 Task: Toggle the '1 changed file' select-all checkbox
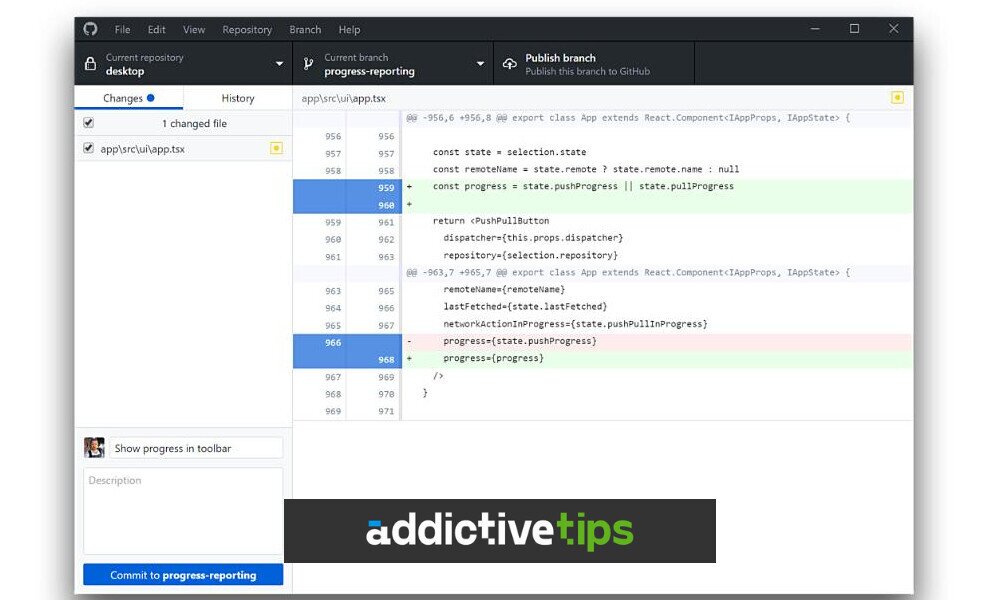pyautogui.click(x=89, y=122)
